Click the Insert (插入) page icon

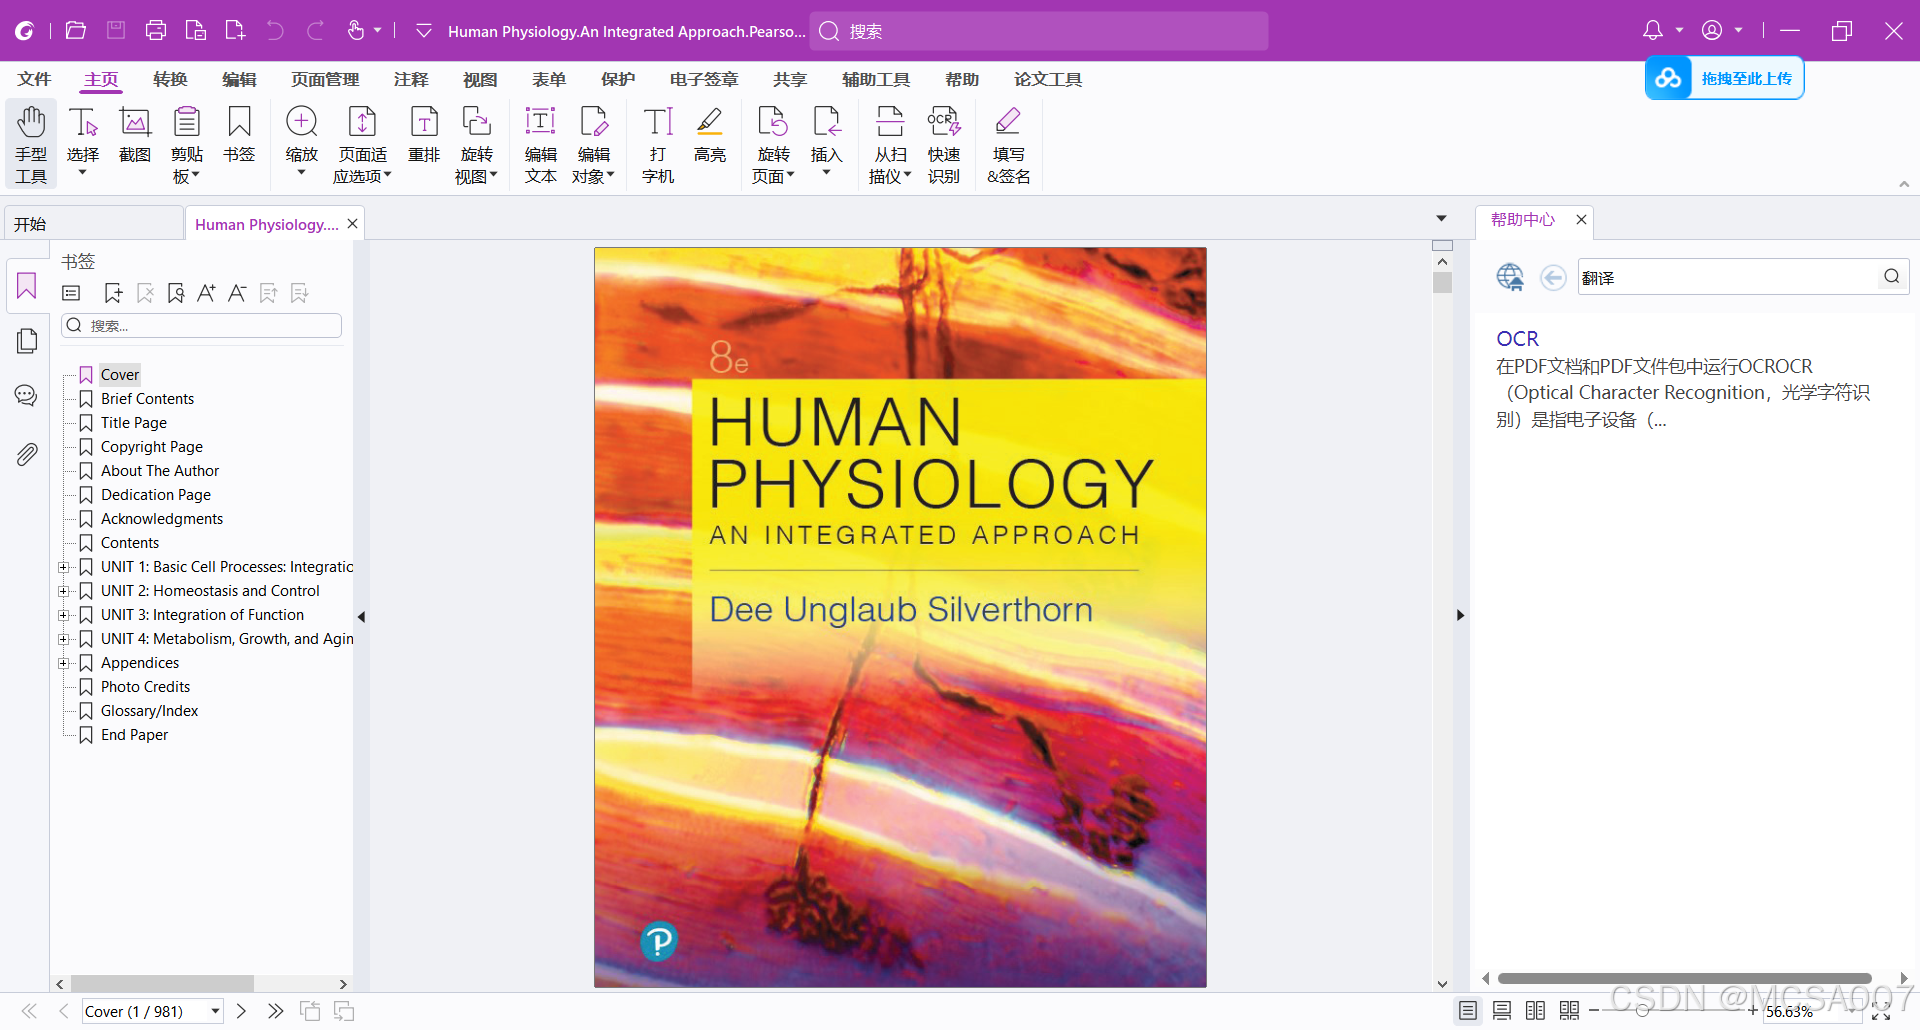827,144
